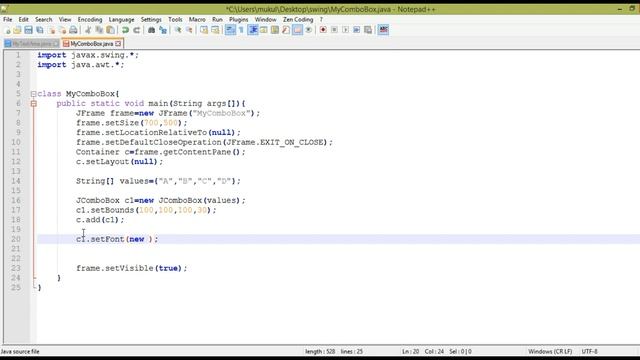Click the Stop Recording macro icon
This screenshot has width=640, height=360.
coord(334,30)
